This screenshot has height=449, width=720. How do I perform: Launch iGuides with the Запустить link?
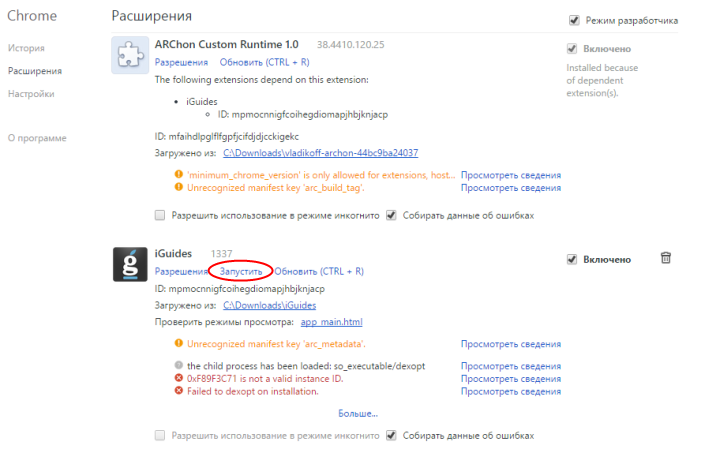241,271
